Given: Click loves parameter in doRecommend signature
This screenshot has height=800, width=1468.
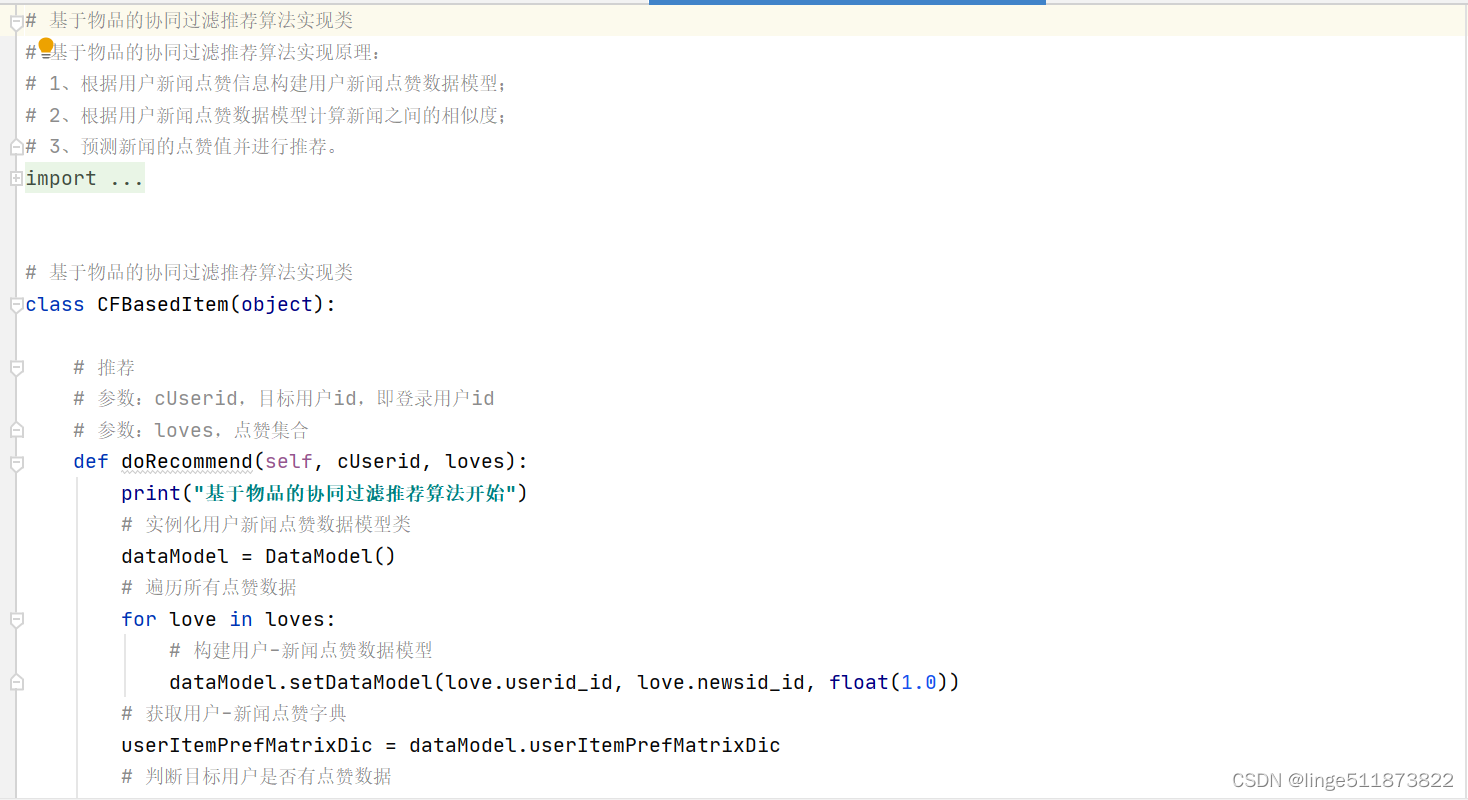Looking at the screenshot, I should coord(475,461).
